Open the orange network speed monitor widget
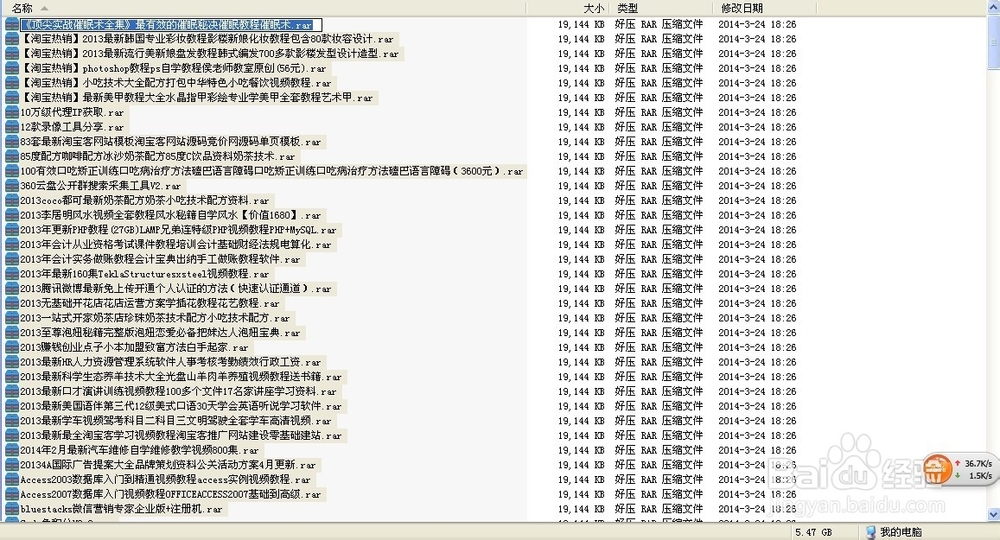Screen dimensions: 1000x540 pos(959,469)
